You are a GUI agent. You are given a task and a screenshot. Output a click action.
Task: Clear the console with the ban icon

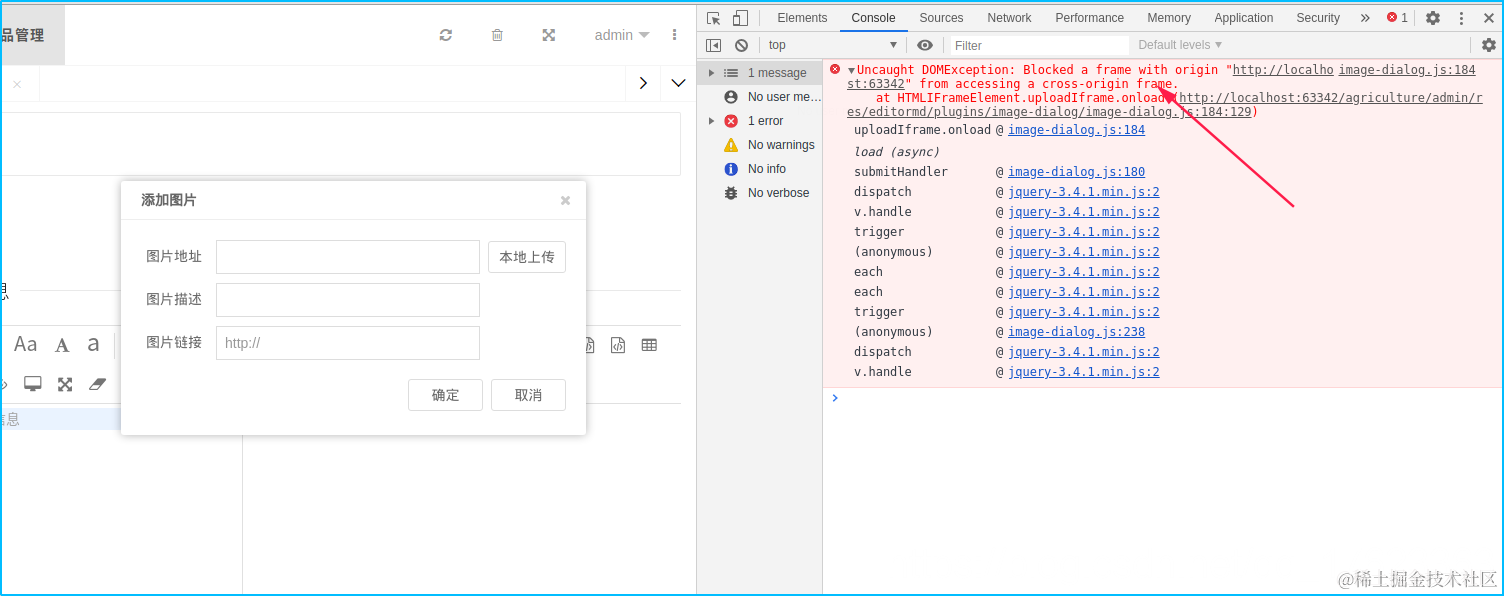[741, 45]
